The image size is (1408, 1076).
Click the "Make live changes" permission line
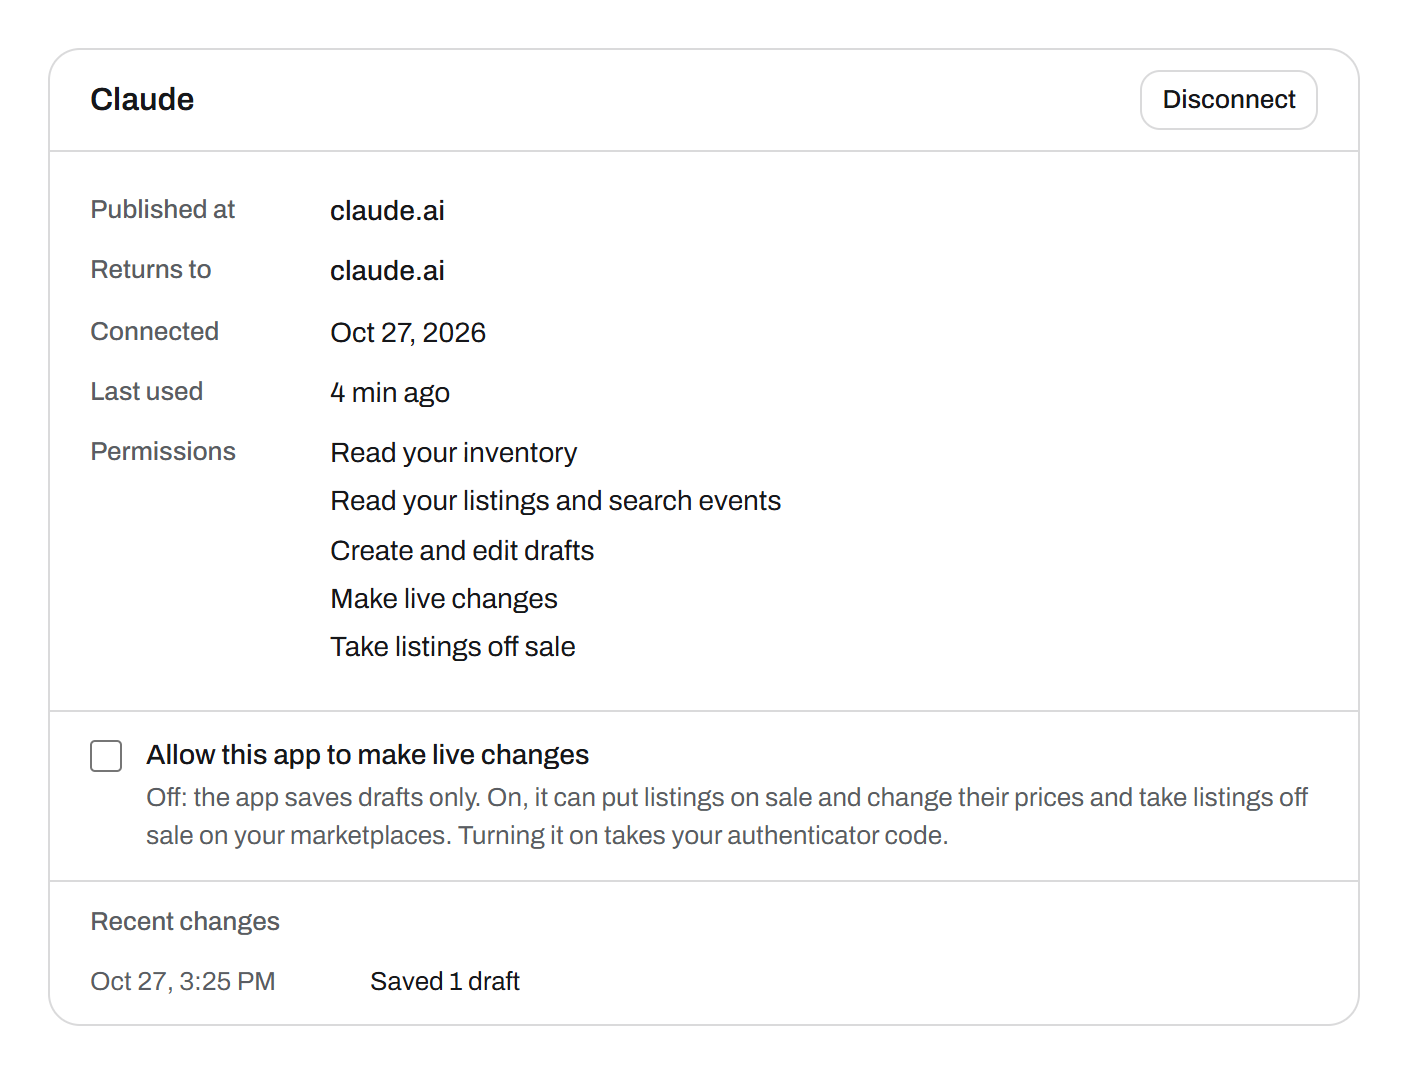(444, 599)
